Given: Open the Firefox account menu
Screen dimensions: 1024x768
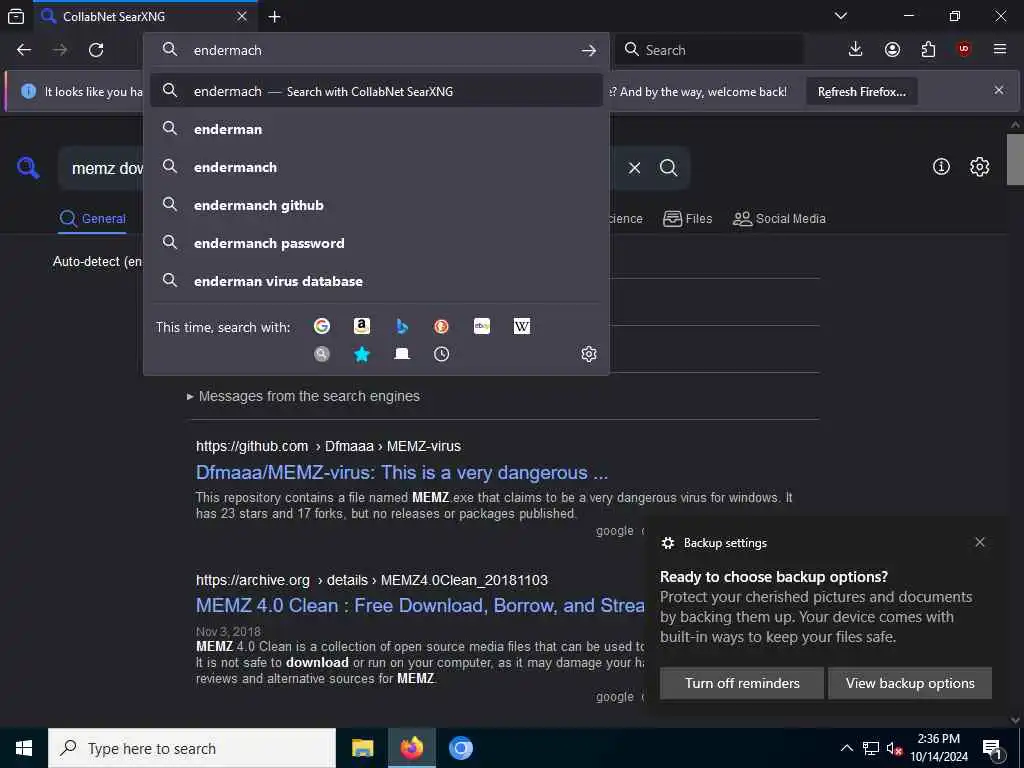Looking at the screenshot, I should click(892, 50).
